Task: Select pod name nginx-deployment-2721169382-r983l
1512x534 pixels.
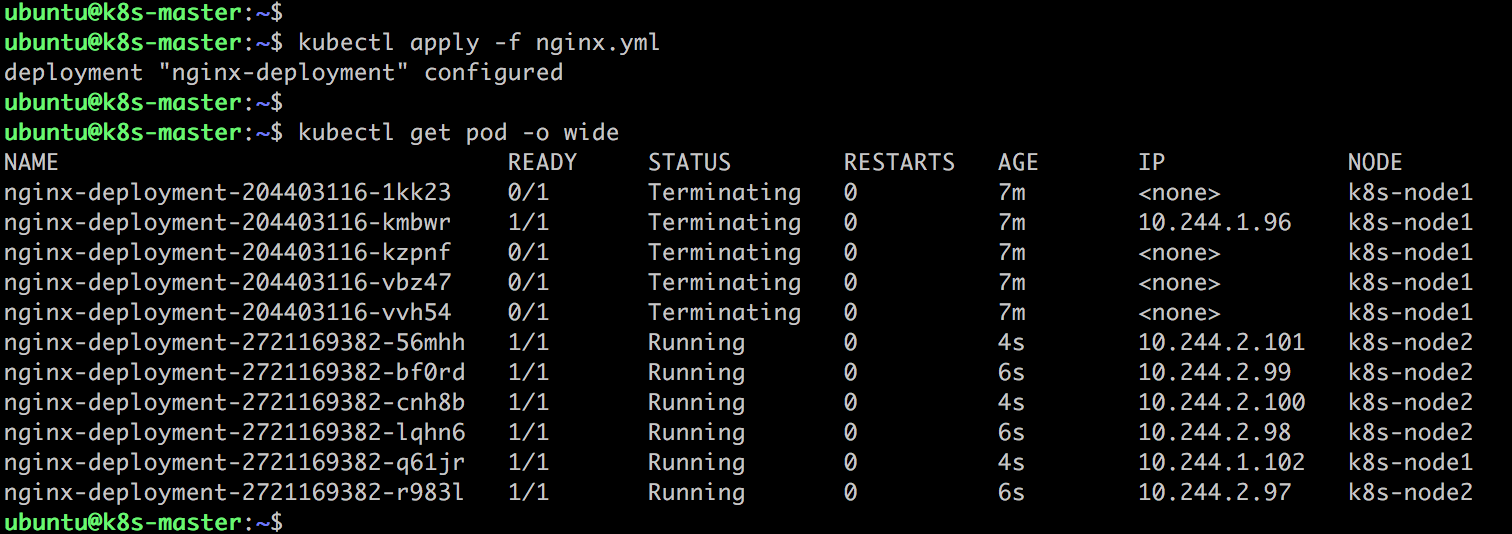Action: click(x=235, y=492)
